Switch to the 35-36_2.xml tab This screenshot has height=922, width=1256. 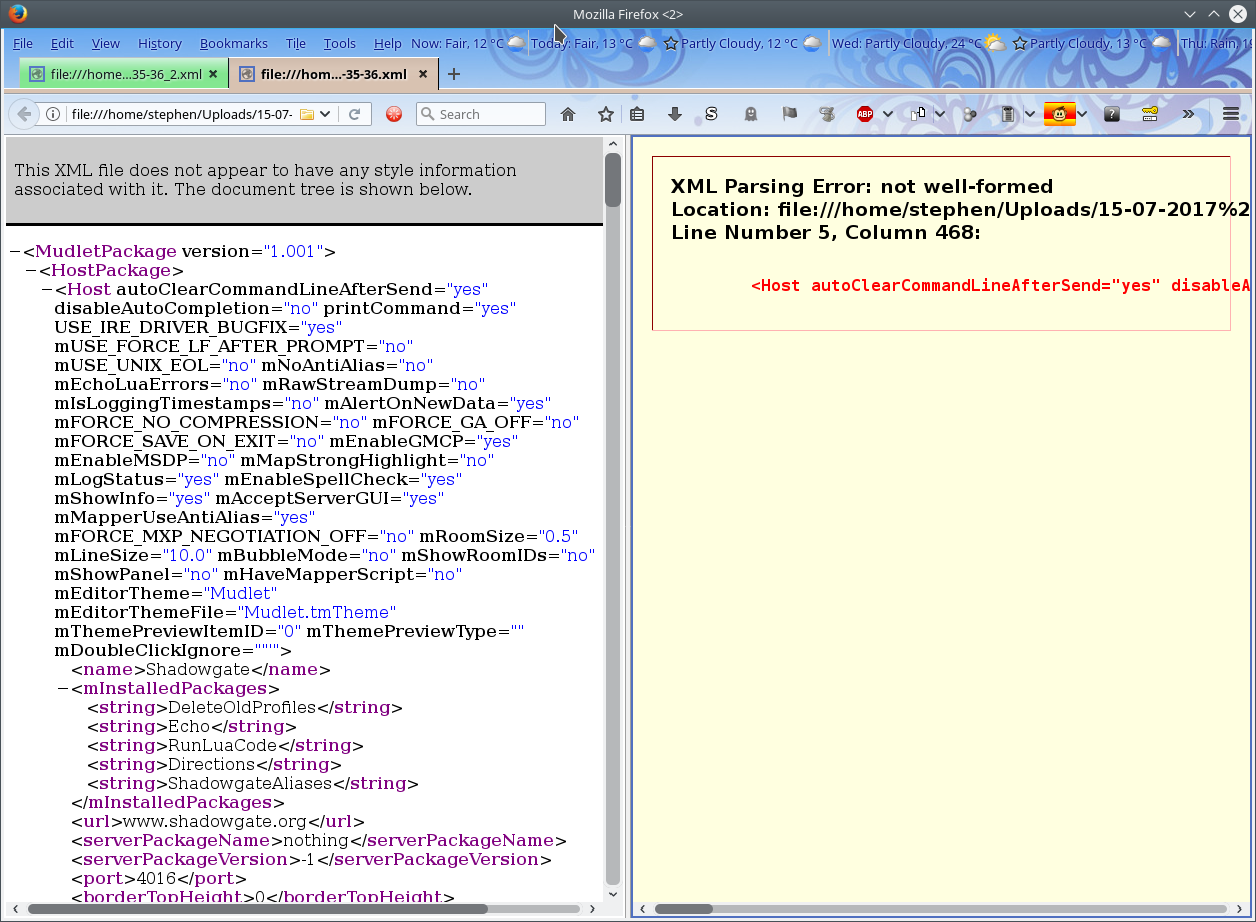[123, 74]
